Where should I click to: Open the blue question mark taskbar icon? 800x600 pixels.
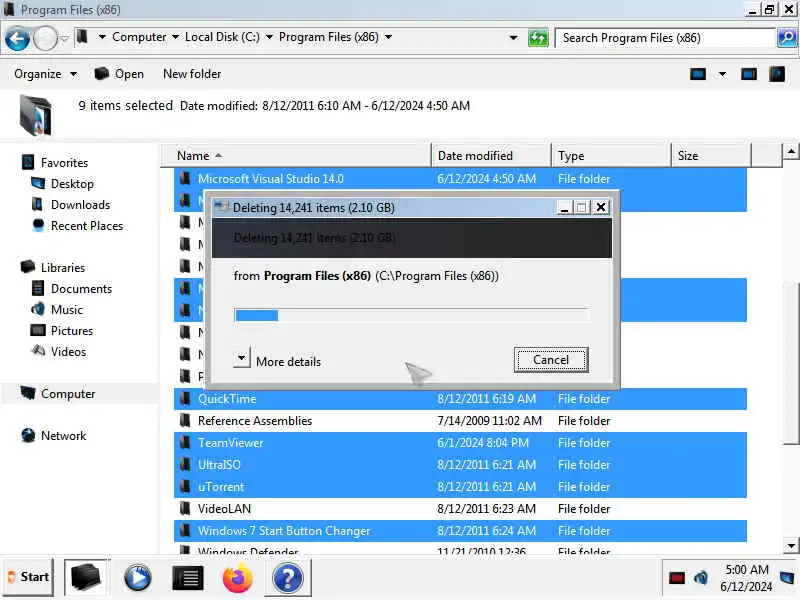(x=288, y=578)
